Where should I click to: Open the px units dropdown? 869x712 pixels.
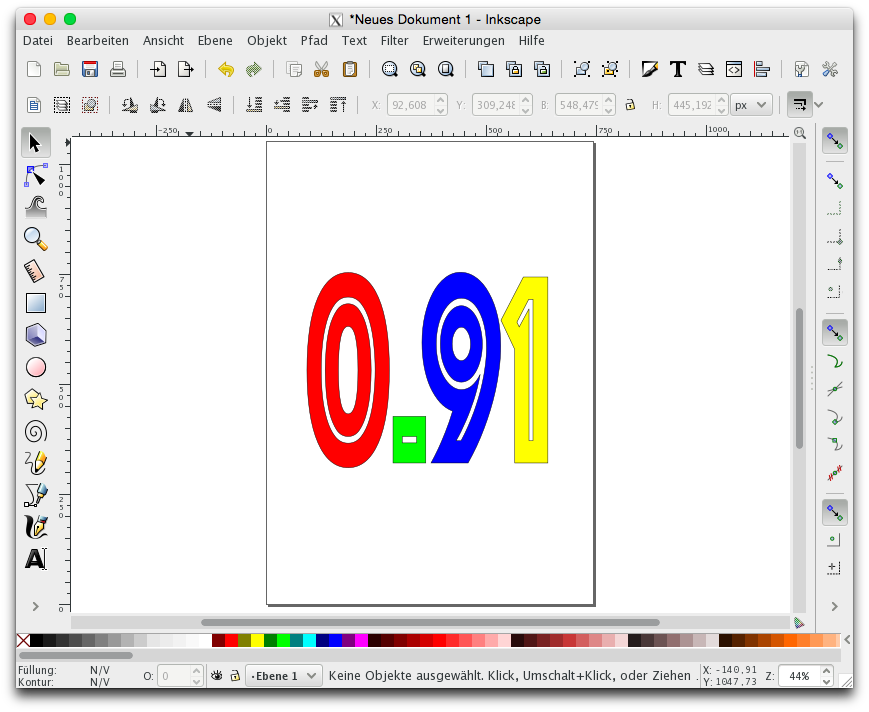[751, 104]
